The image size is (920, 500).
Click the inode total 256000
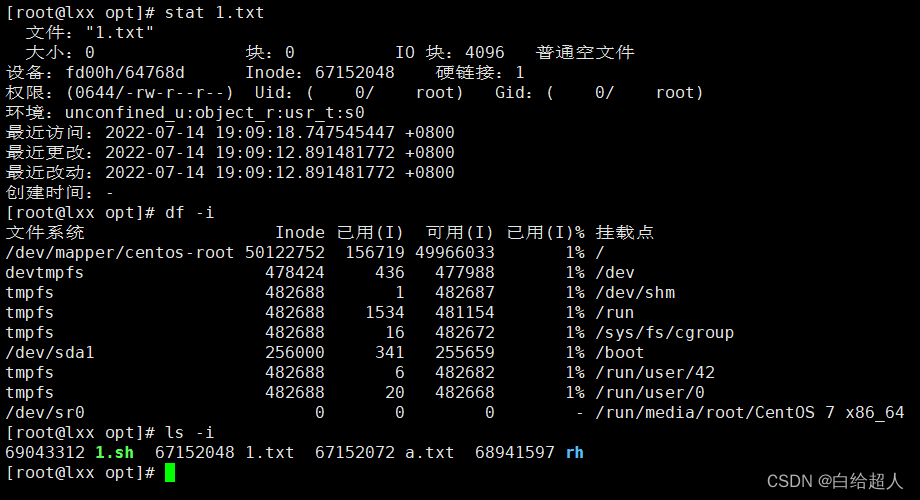[x=295, y=352]
